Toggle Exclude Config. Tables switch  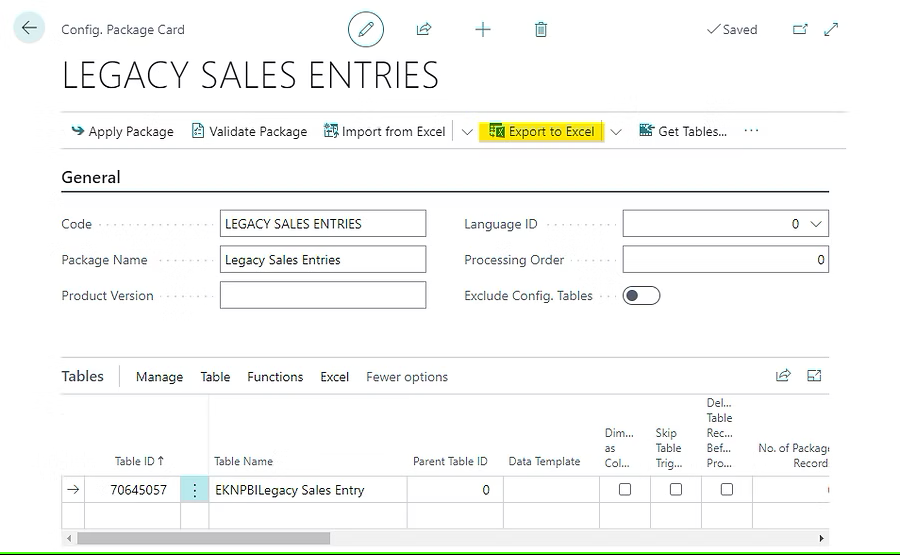coord(641,296)
